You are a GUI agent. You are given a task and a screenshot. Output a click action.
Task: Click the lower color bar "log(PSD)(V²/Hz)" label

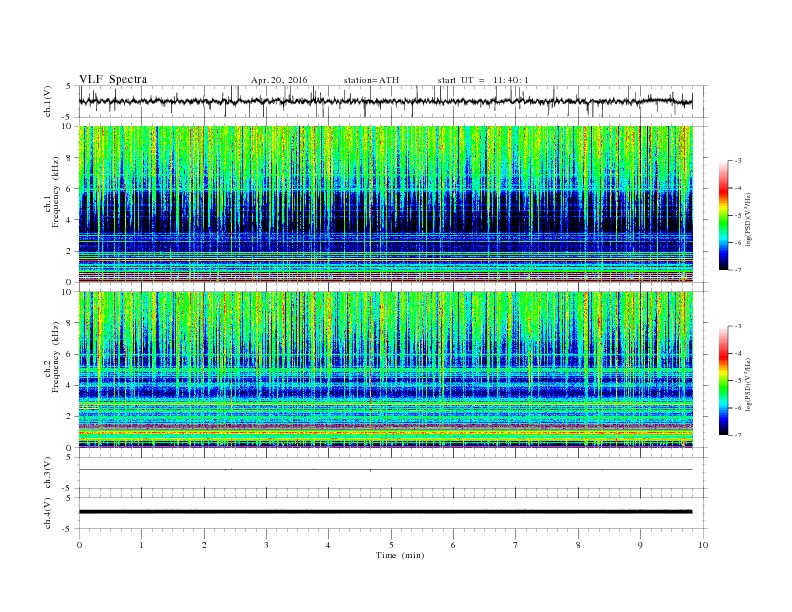click(x=750, y=385)
